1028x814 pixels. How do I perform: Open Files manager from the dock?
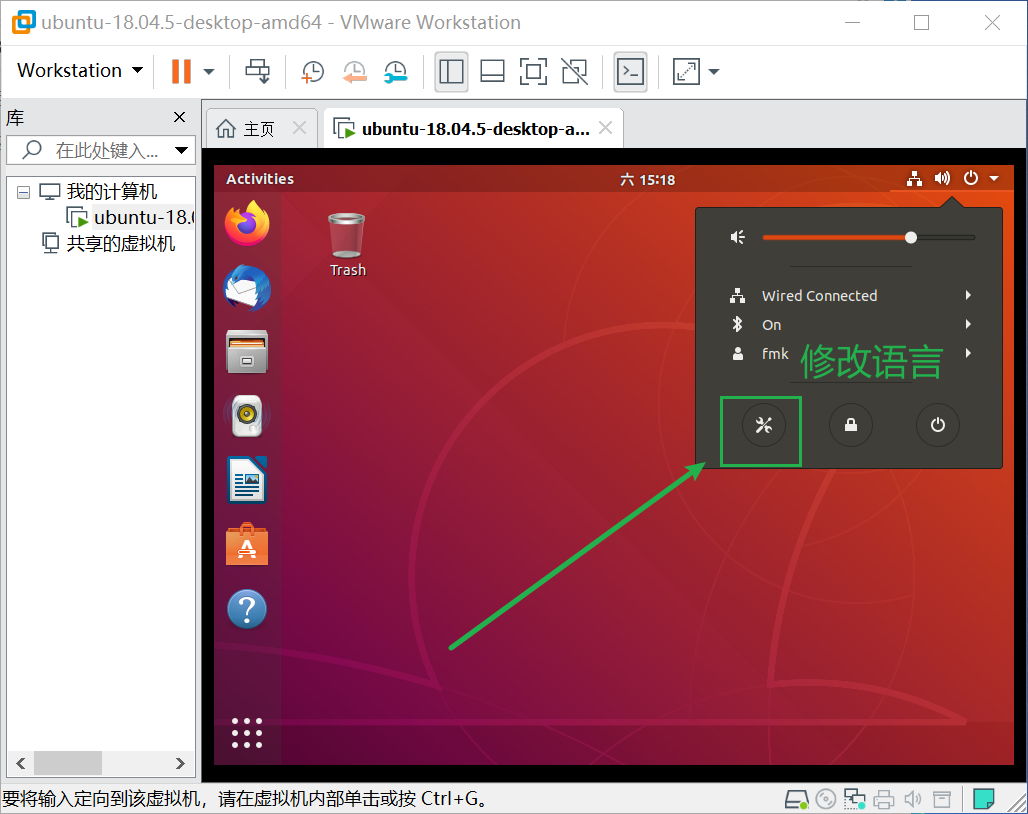pyautogui.click(x=247, y=352)
